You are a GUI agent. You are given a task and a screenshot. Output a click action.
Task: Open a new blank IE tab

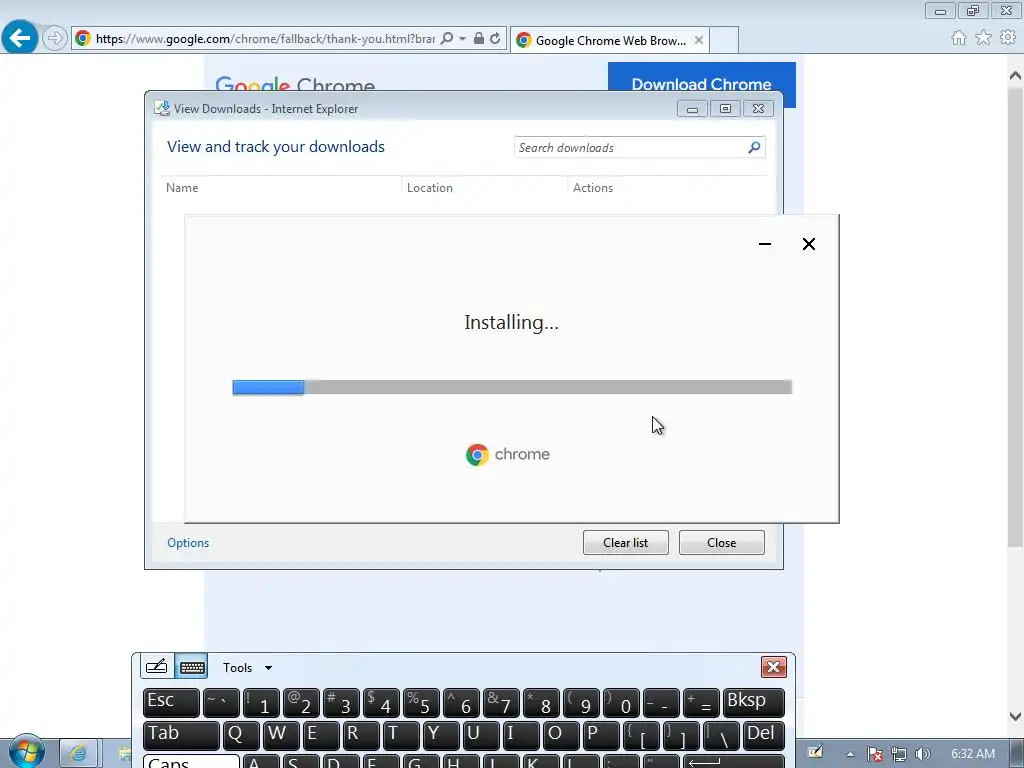[724, 40]
